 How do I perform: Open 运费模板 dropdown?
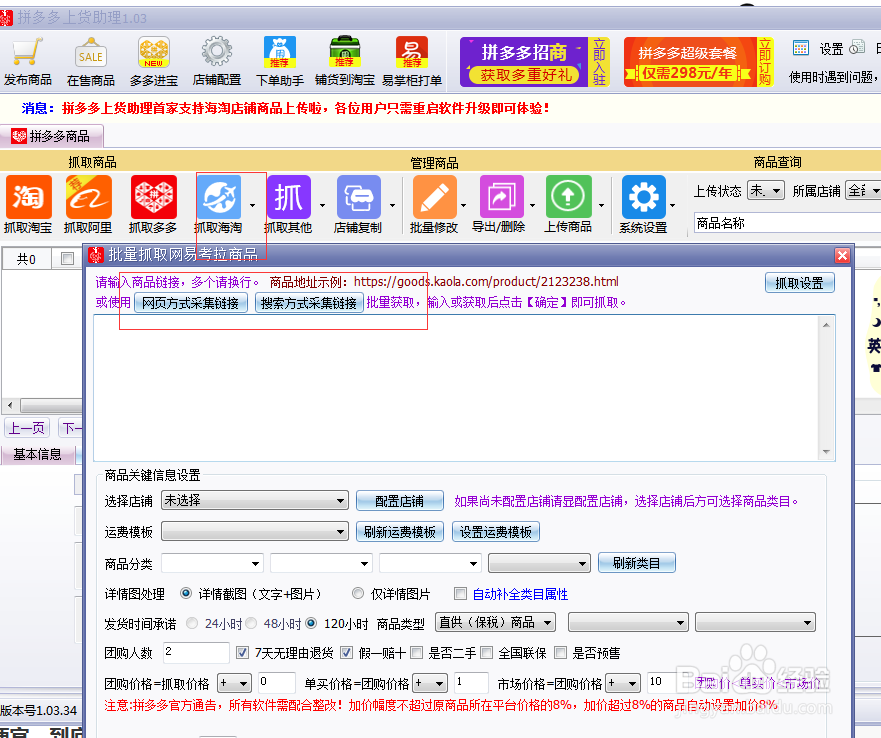pos(255,531)
